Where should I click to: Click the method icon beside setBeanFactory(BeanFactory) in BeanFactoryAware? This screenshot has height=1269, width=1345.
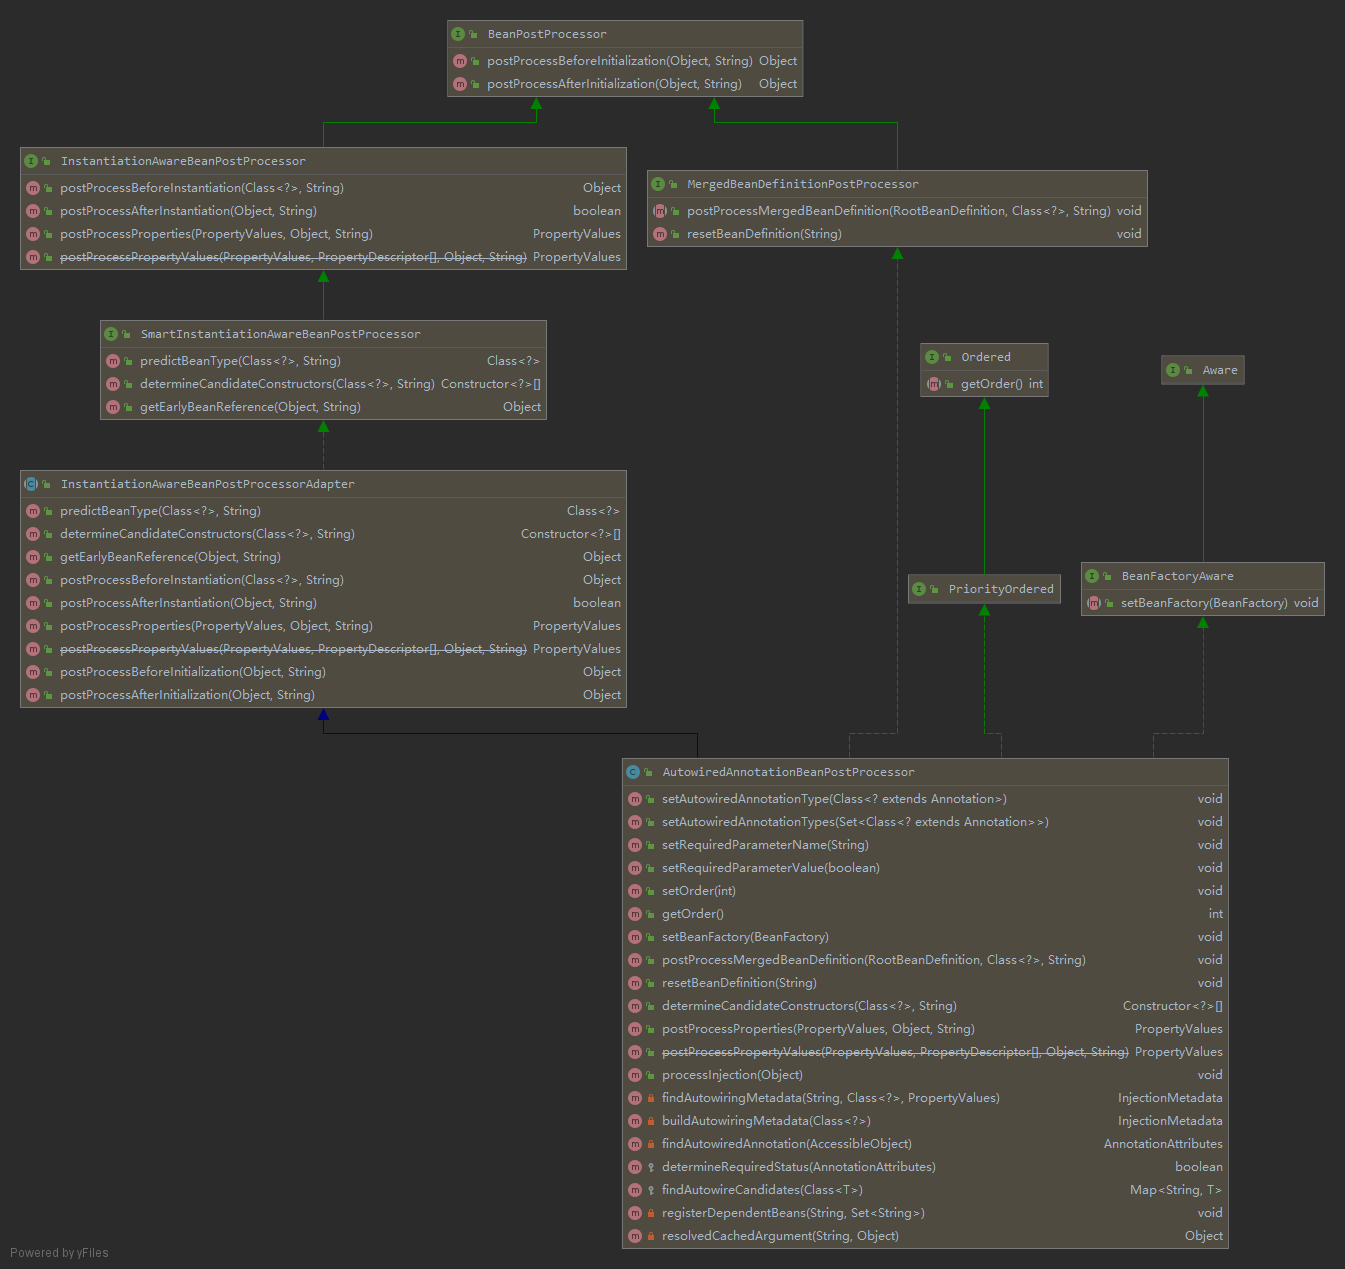(x=1093, y=603)
